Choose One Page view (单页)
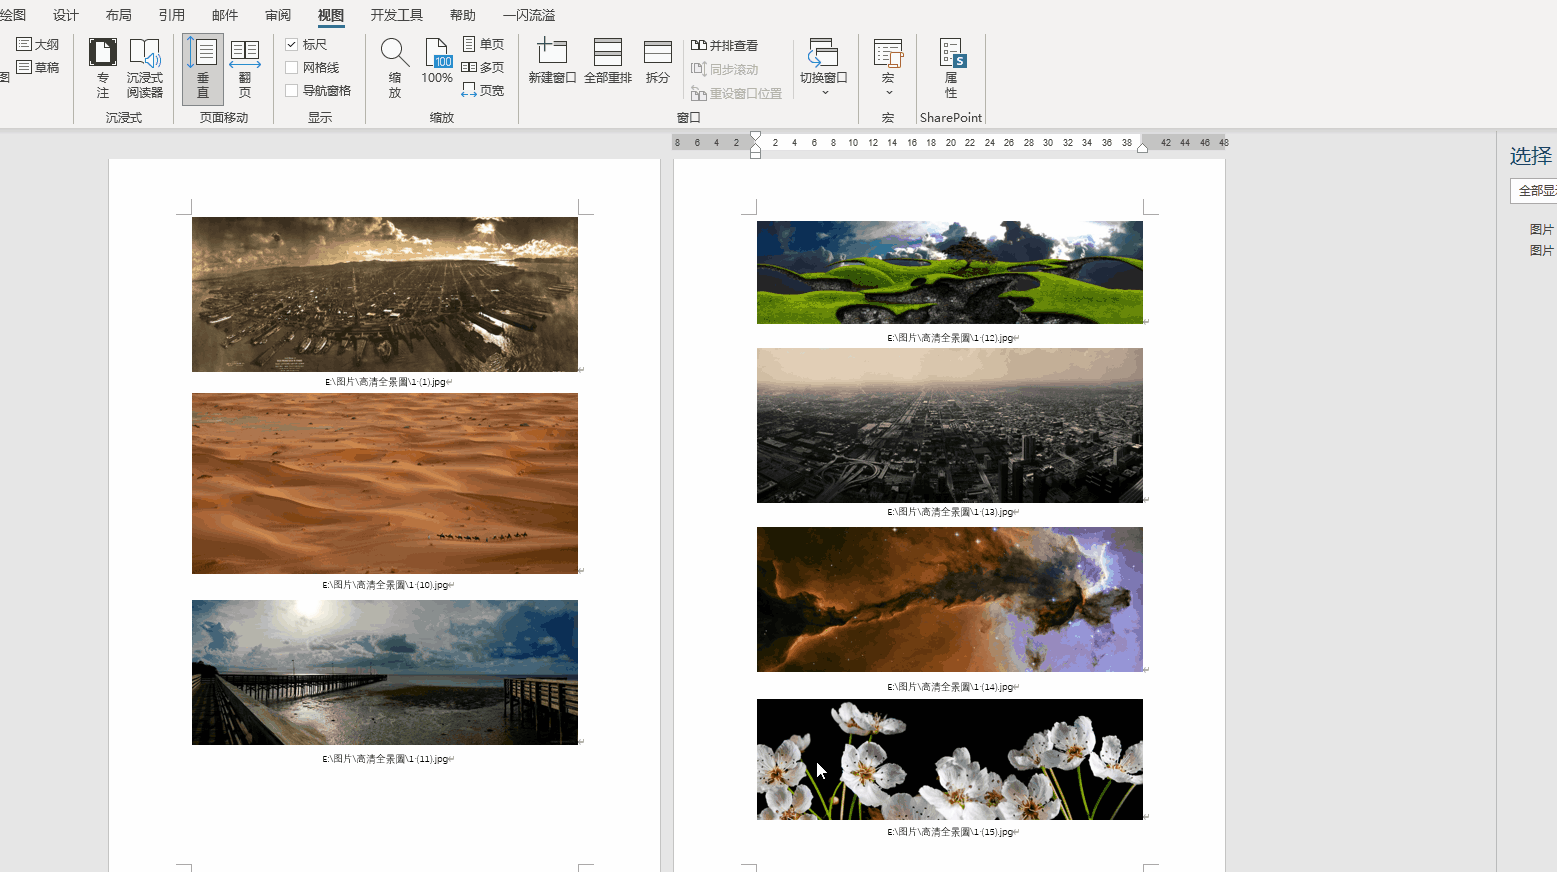 point(483,44)
